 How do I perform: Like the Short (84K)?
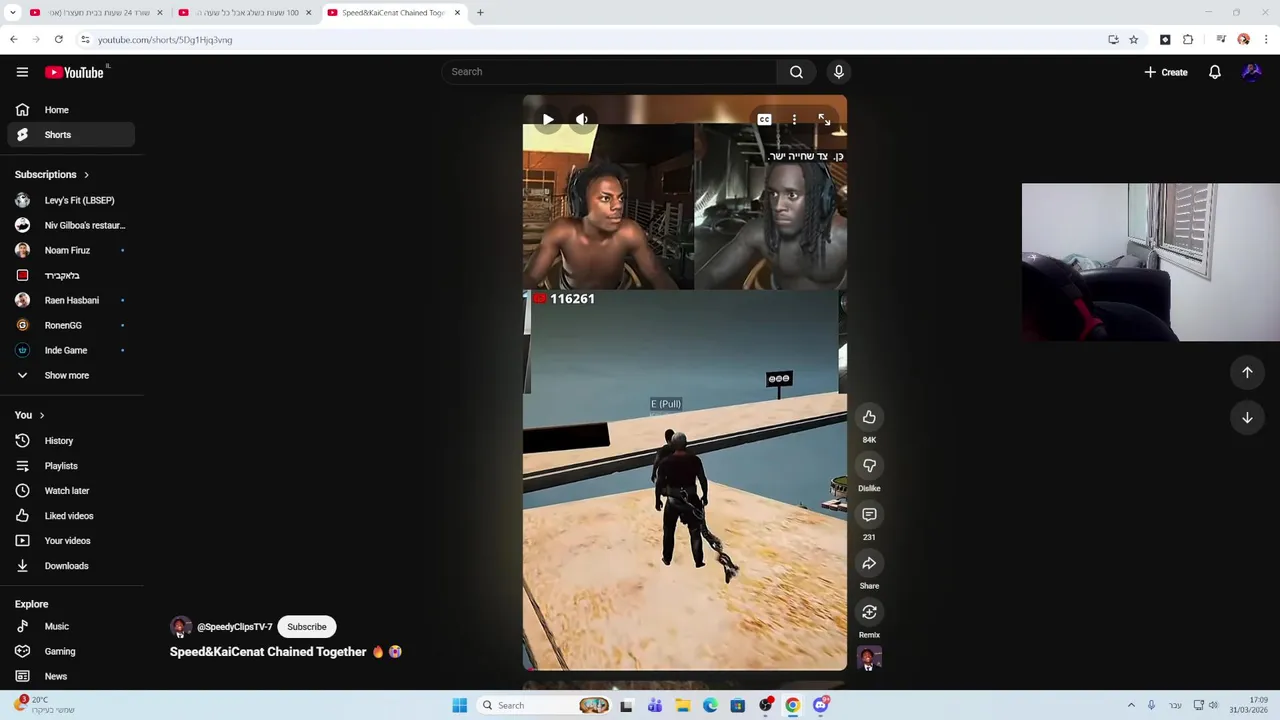[x=869, y=417]
